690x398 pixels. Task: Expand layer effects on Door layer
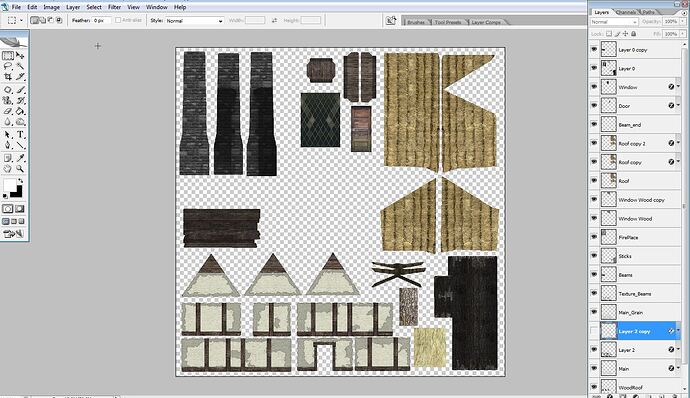click(678, 105)
